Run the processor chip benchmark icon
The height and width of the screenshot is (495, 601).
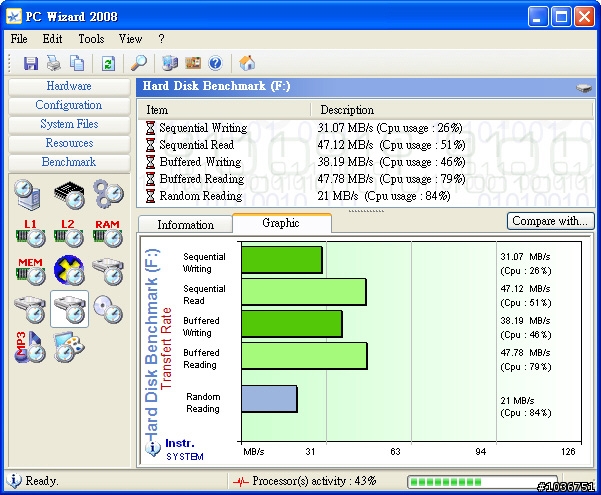click(69, 195)
